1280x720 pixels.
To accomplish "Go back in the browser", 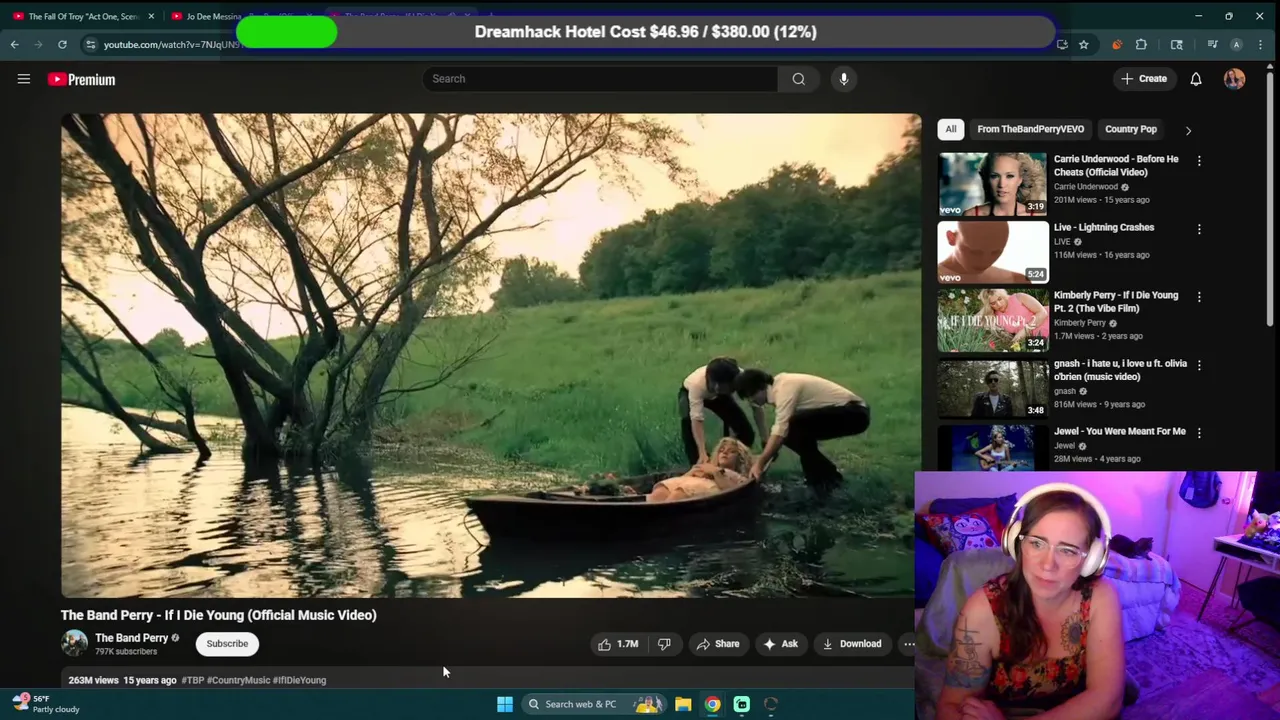I will coord(14,44).
